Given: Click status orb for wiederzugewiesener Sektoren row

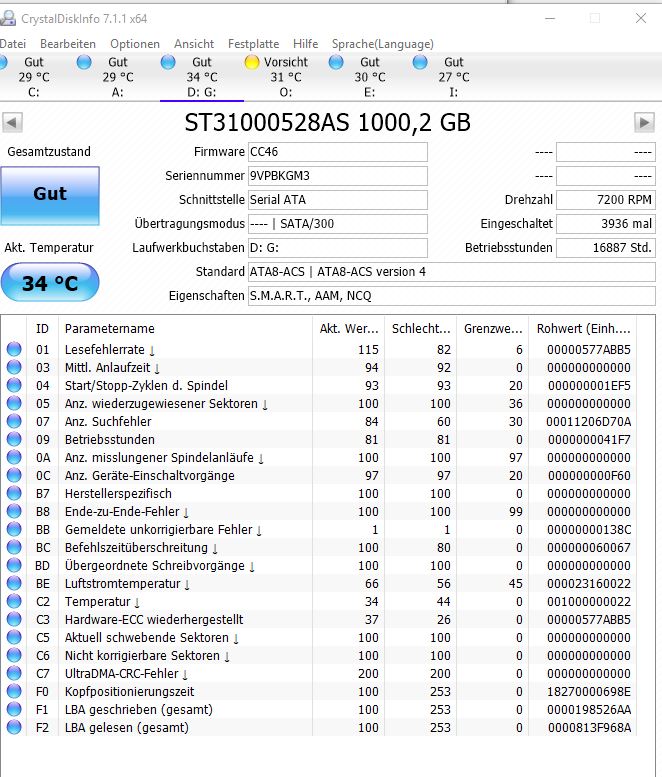Looking at the screenshot, I should (14, 403).
